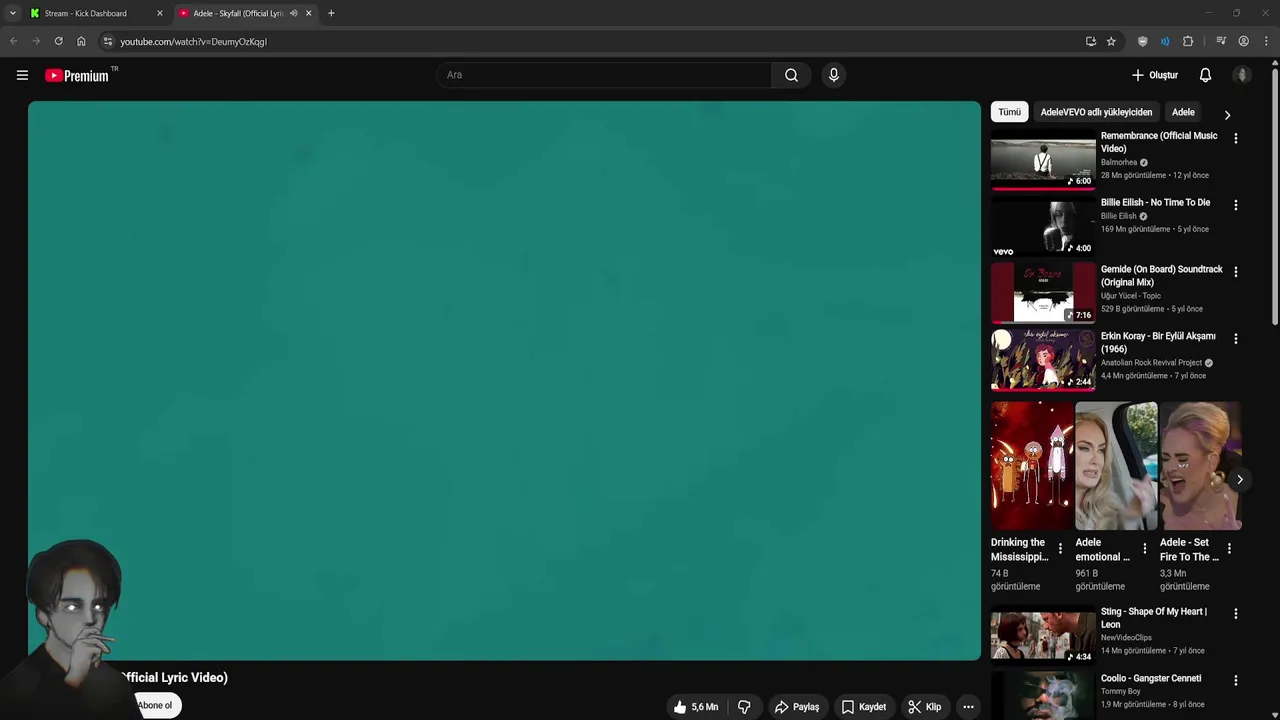Dislike the video with thumbs down

tap(744, 707)
